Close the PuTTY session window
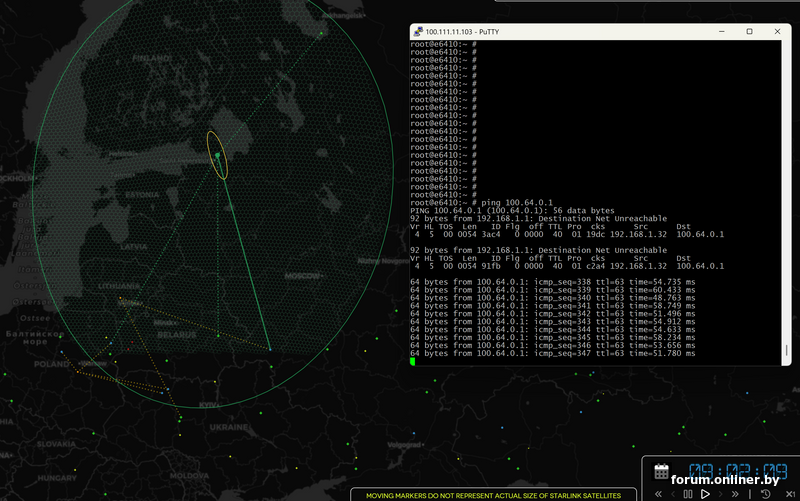Image resolution: width=800 pixels, height=501 pixels. click(780, 32)
